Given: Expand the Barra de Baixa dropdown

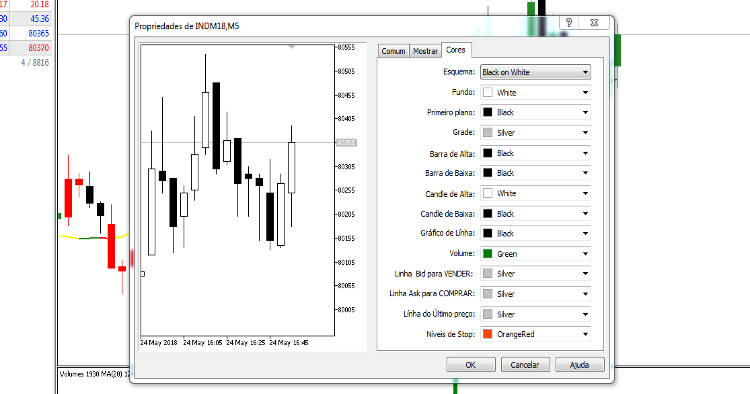Looking at the screenshot, I should [x=535, y=173].
